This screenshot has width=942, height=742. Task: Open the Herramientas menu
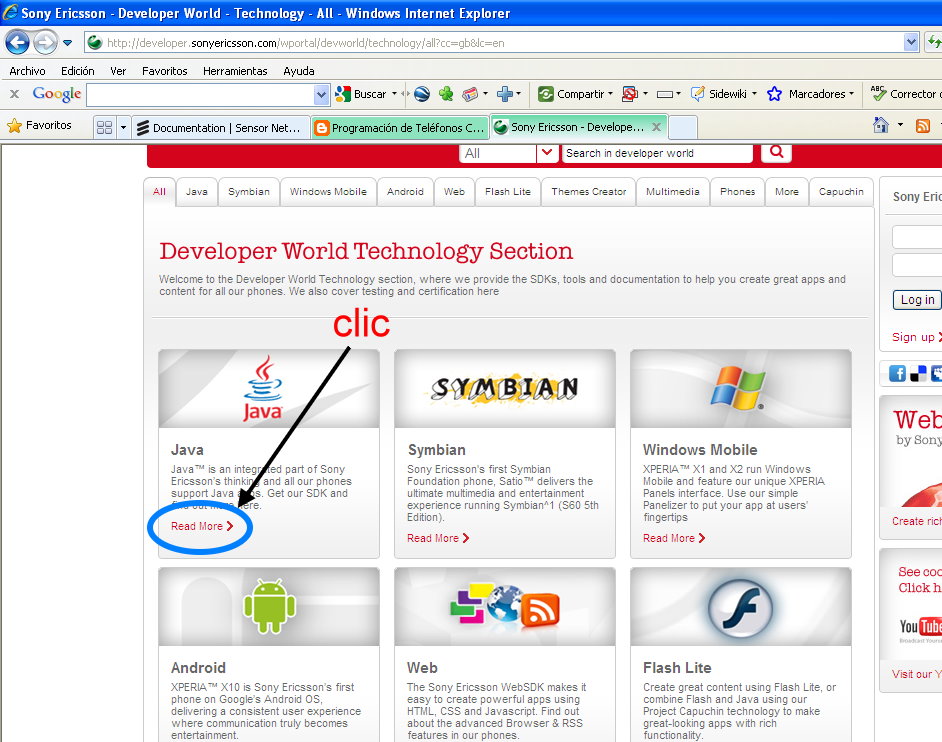coord(235,71)
